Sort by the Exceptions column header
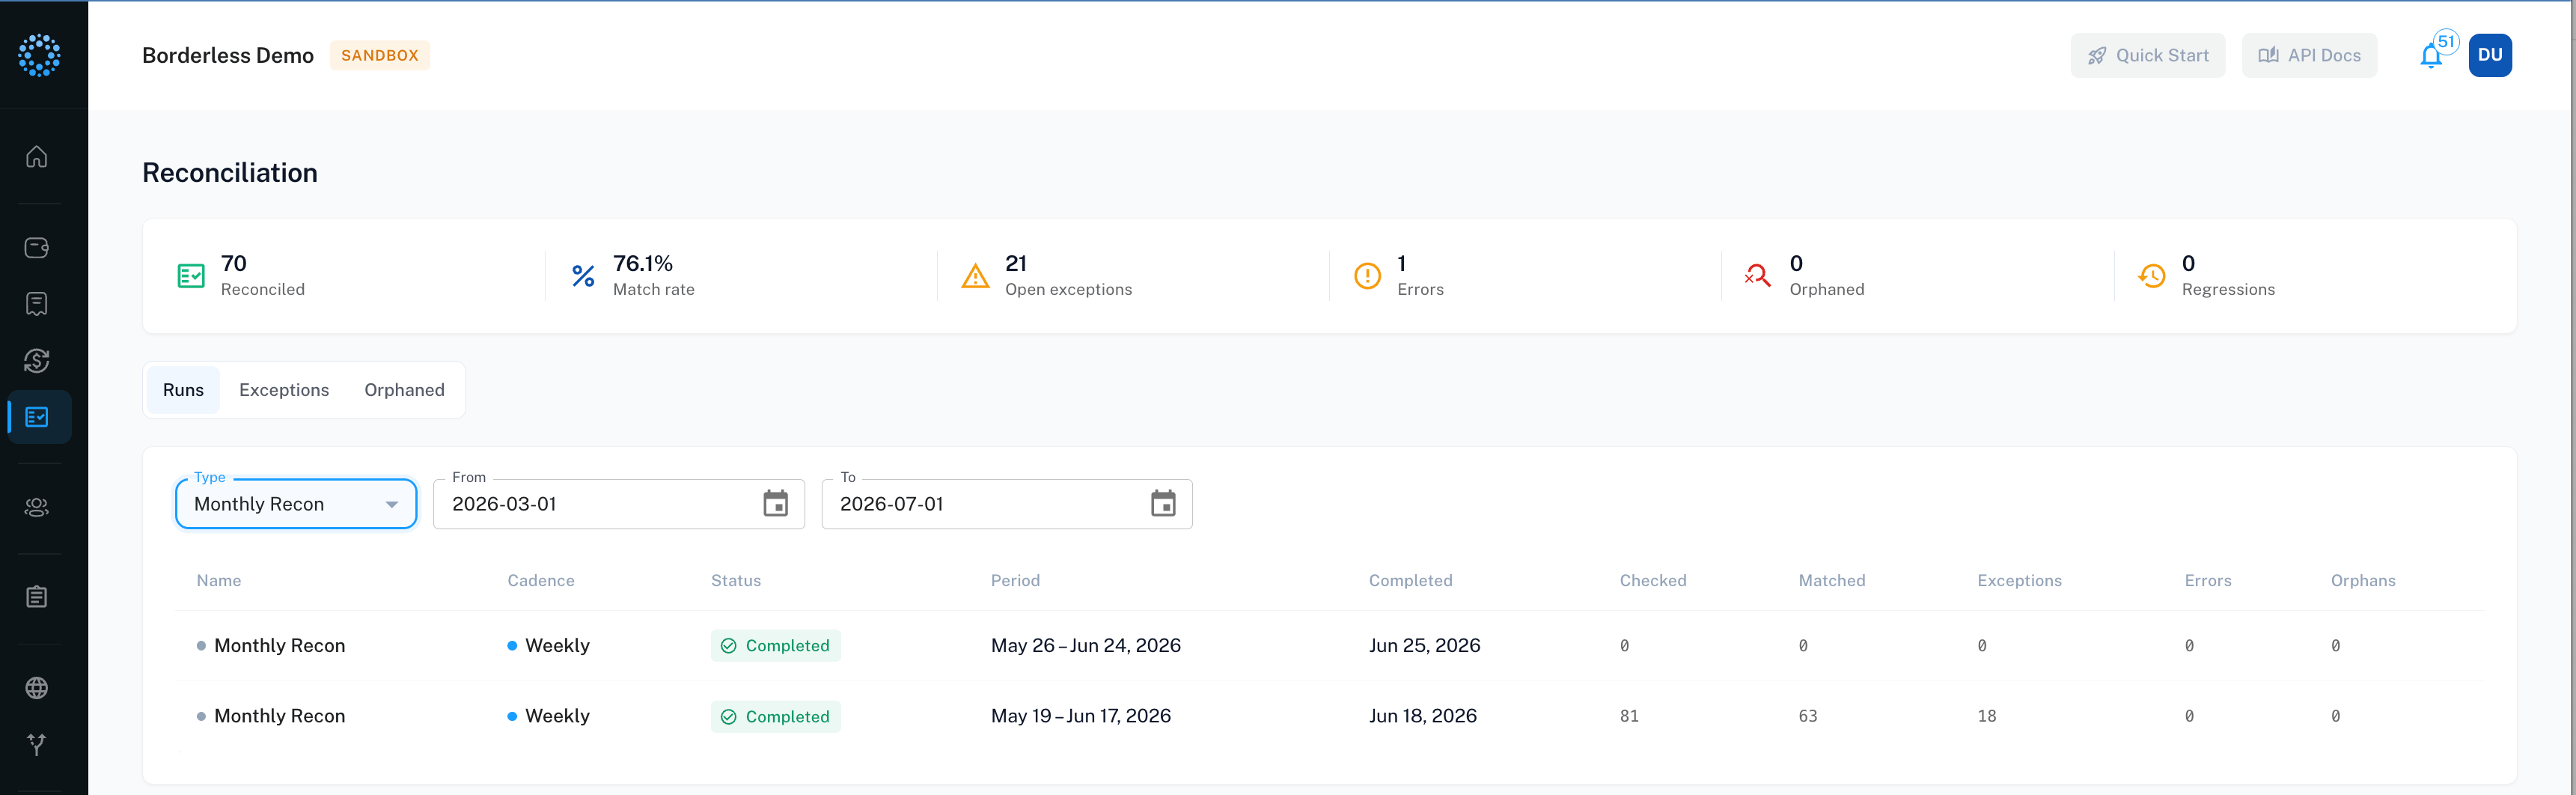Viewport: 2576px width, 795px height. click(x=2019, y=581)
